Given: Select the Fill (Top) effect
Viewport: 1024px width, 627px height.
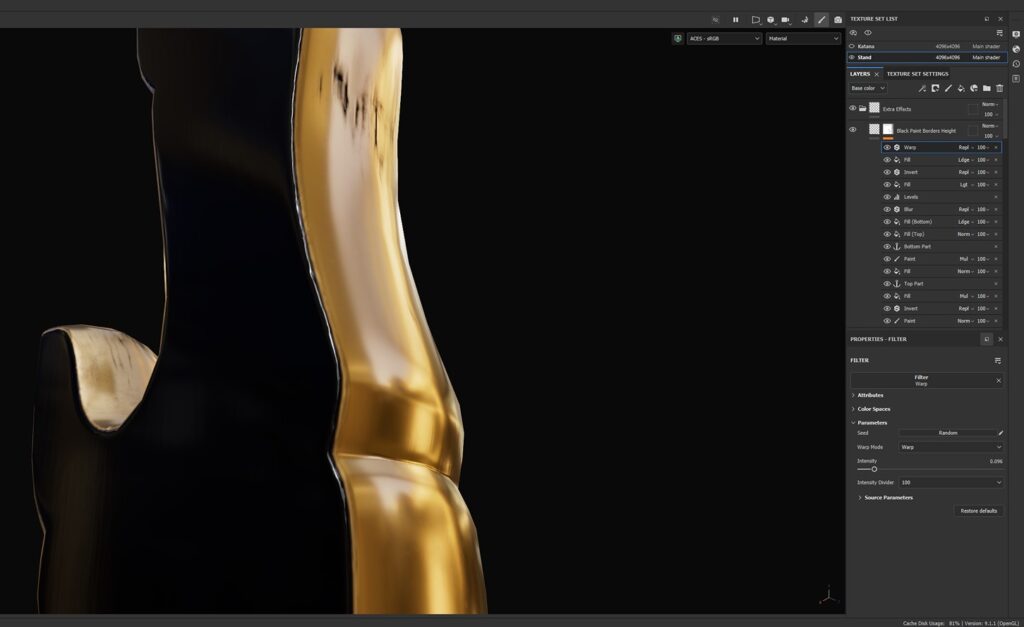Looking at the screenshot, I should (941, 234).
